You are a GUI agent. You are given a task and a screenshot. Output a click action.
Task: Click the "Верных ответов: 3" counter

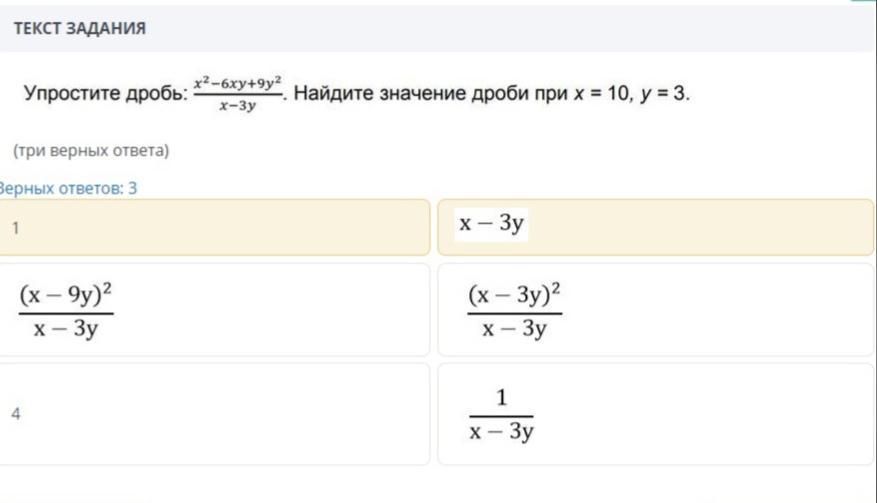[68, 188]
